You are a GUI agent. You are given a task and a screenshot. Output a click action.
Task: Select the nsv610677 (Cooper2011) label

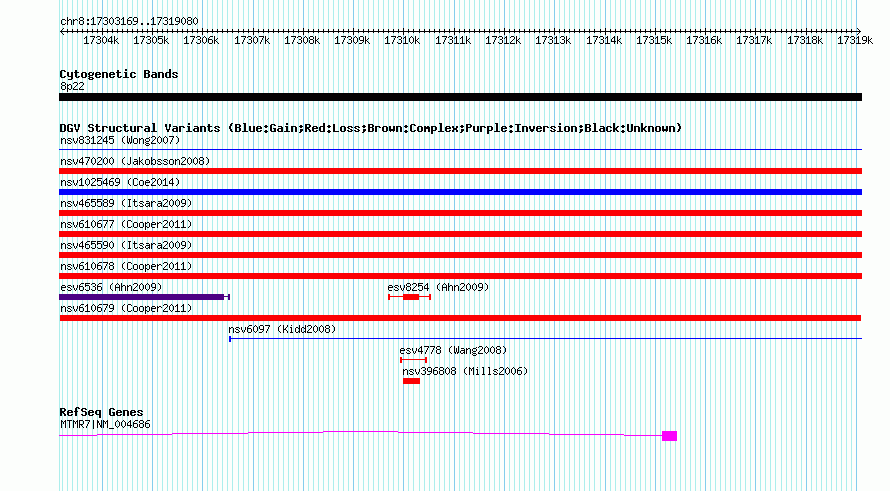pyautogui.click(x=126, y=224)
